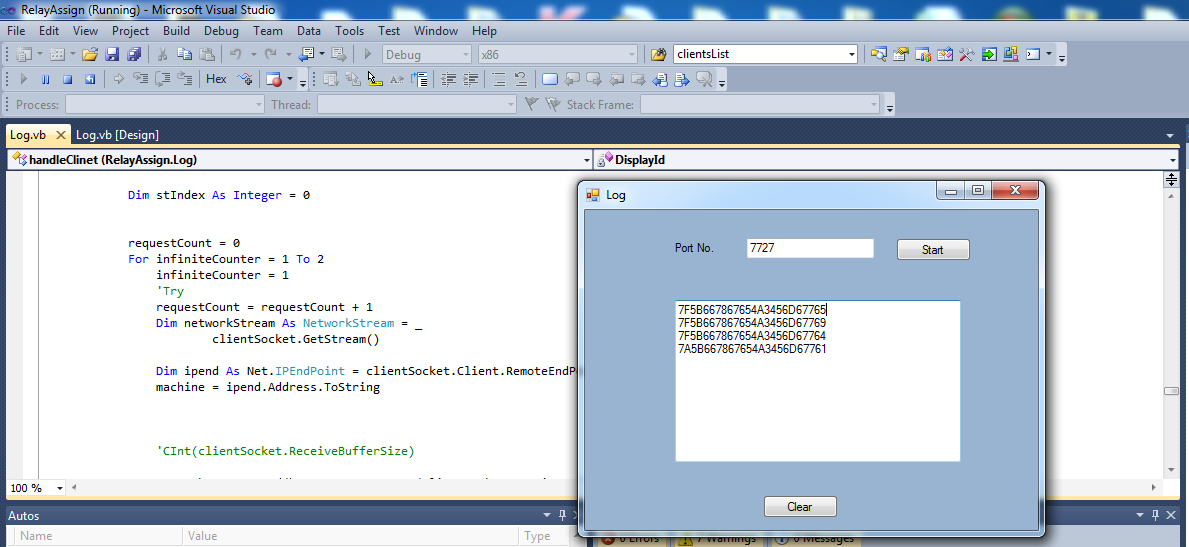Click the Port No. text field
Viewport: 1189px width, 547px height.
(x=809, y=249)
